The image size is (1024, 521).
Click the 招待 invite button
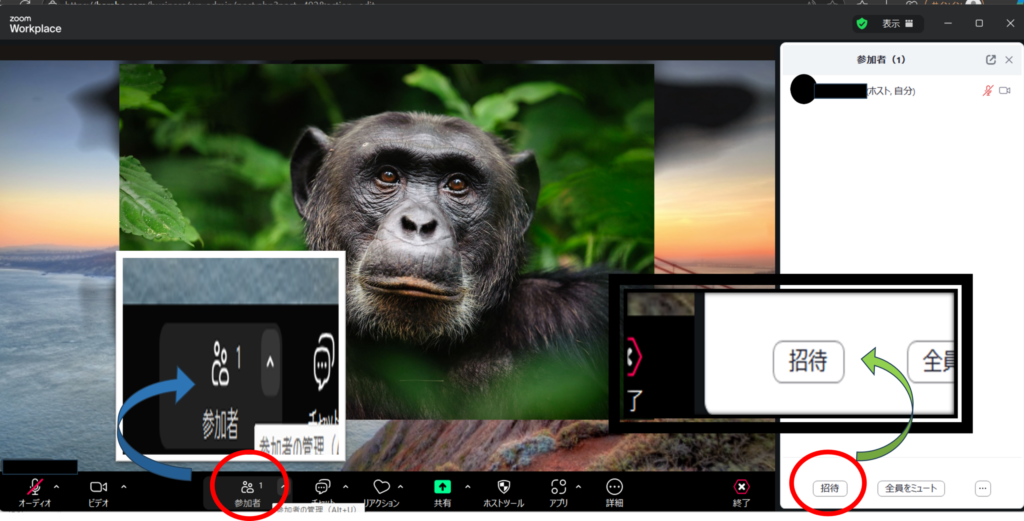point(830,489)
